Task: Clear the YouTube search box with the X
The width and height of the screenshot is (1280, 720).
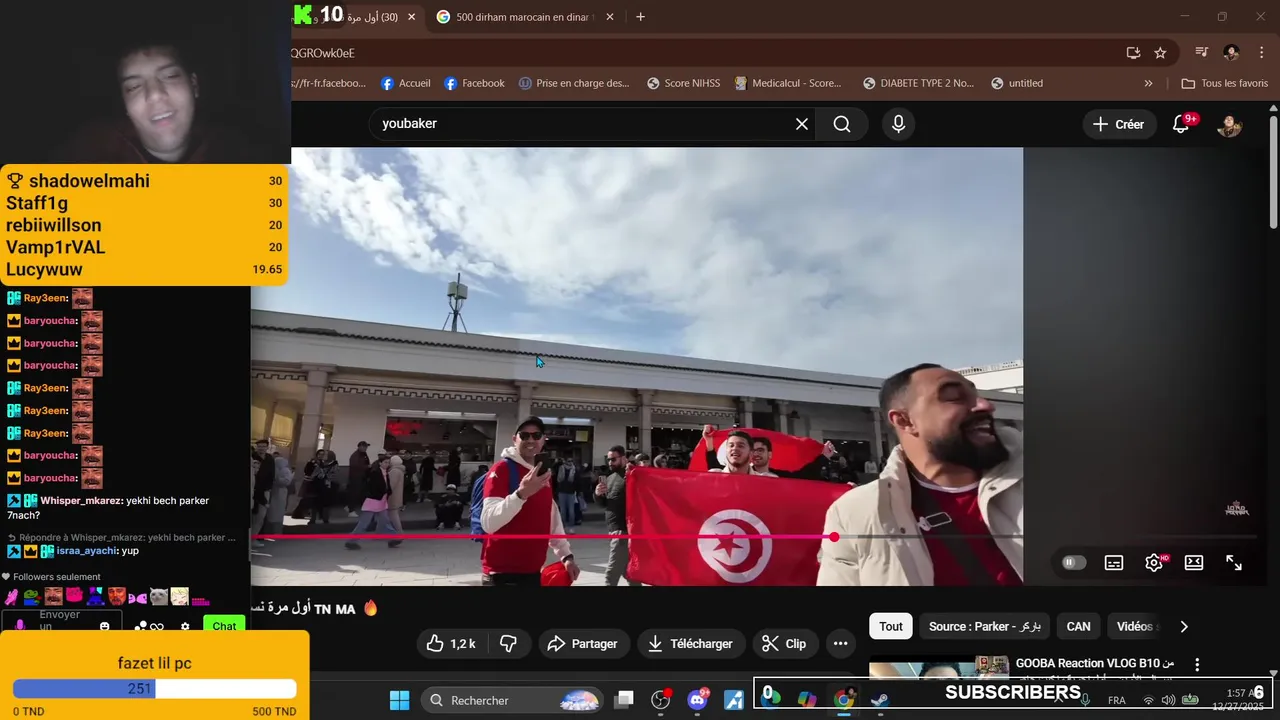Action: click(802, 124)
